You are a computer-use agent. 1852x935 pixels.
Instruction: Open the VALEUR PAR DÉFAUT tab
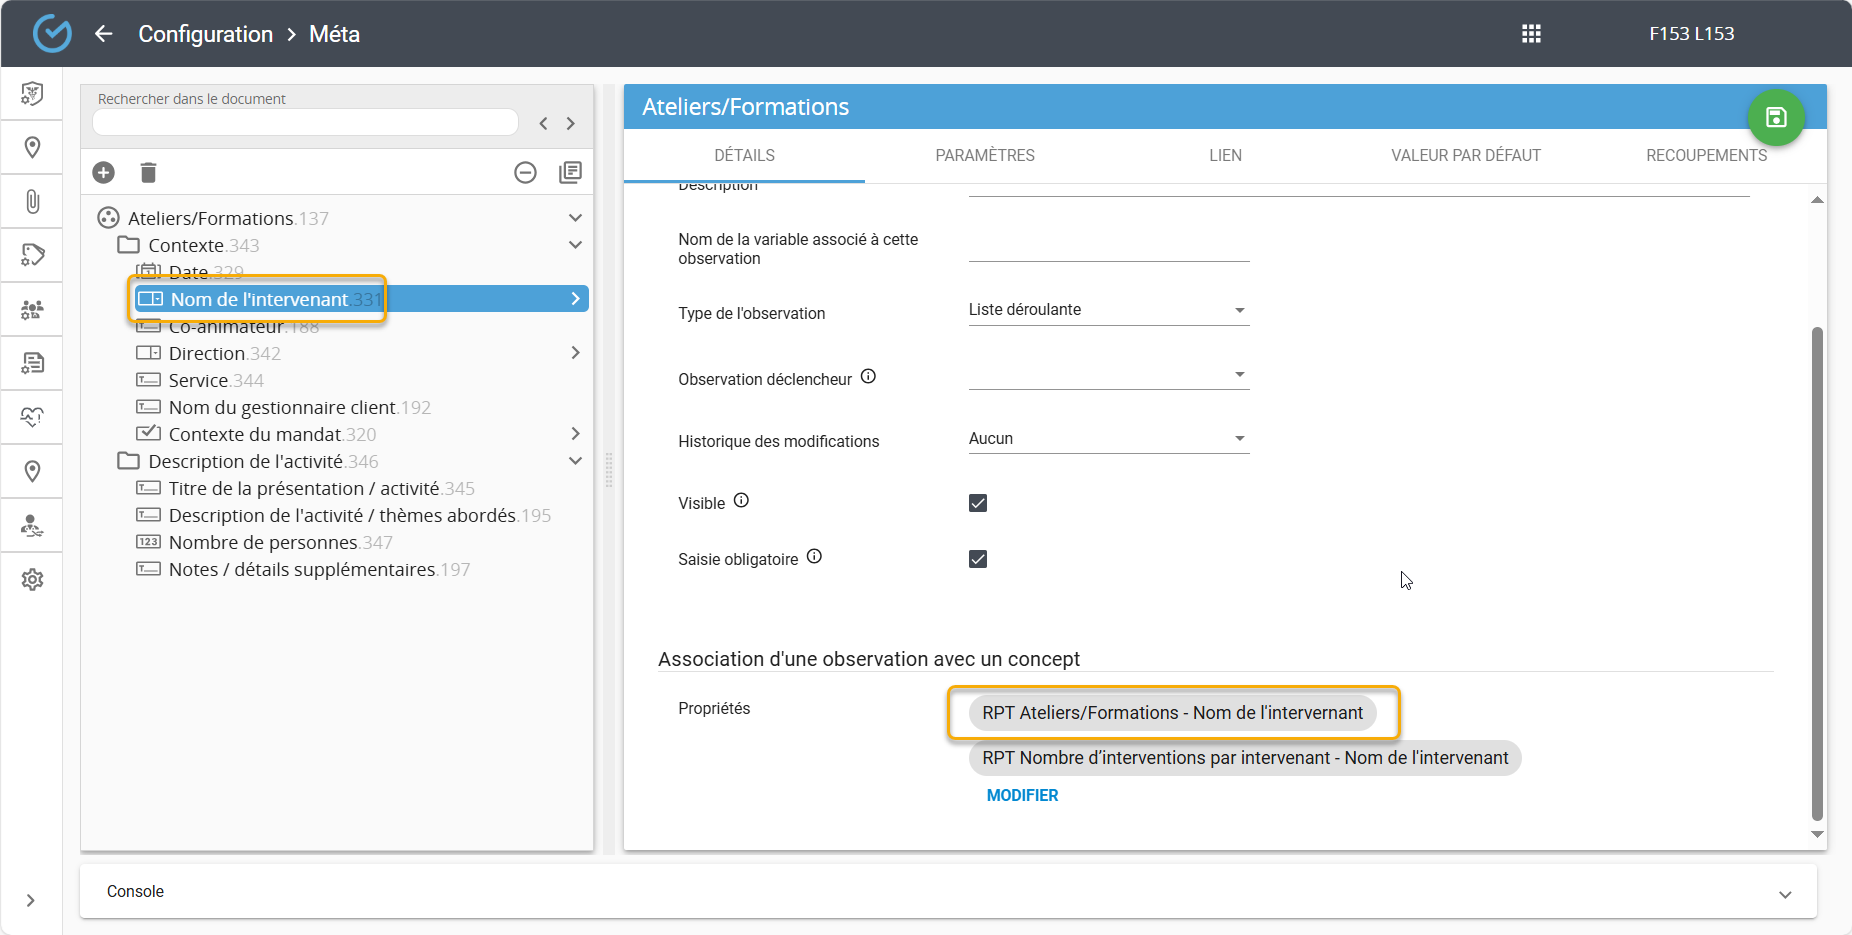[x=1465, y=156]
